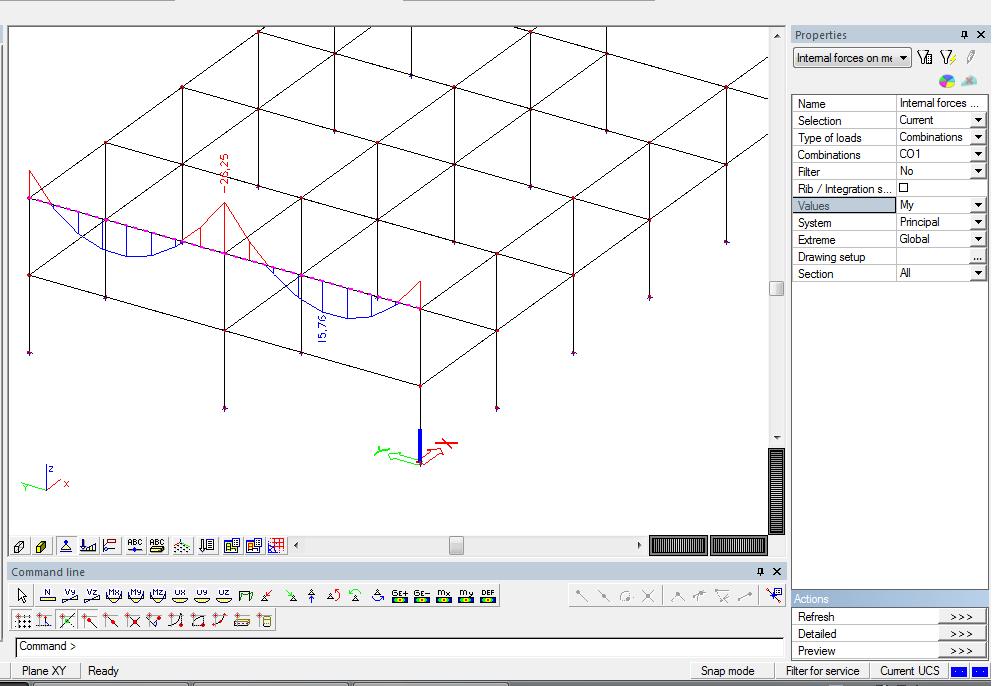The image size is (996, 686).
Task: Click the red grid table icon below viewport
Action: [x=277, y=546]
